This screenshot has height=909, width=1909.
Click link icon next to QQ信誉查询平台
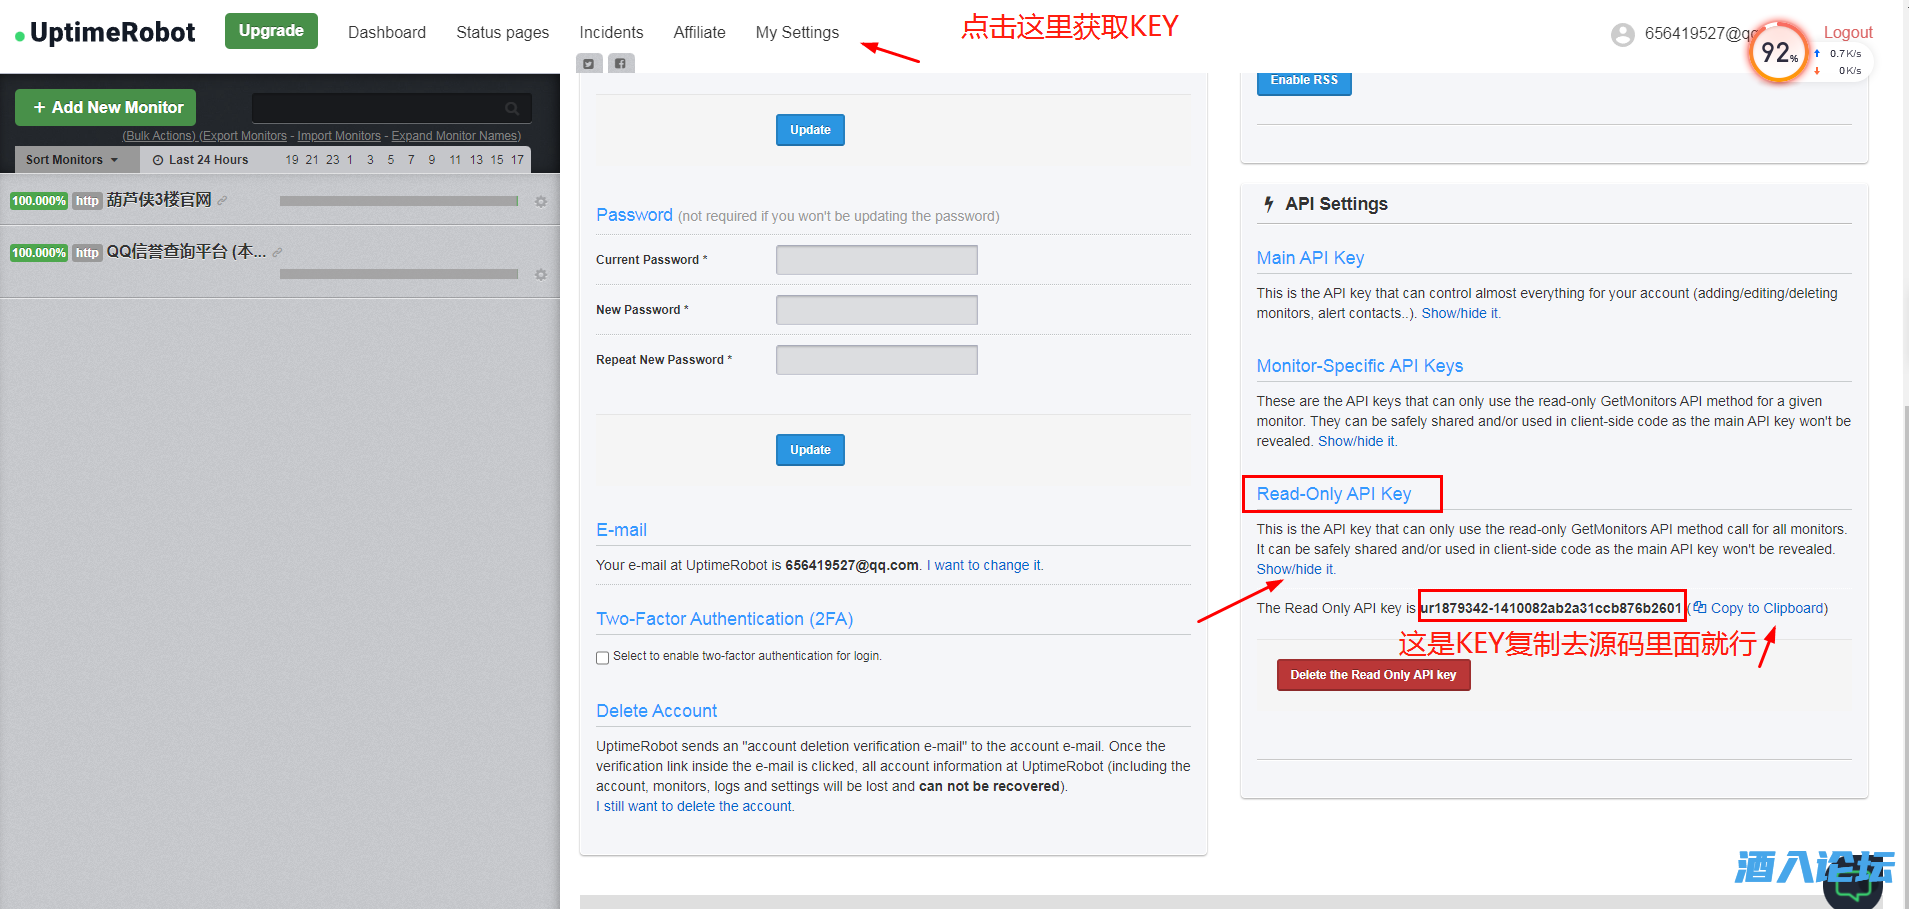278,253
